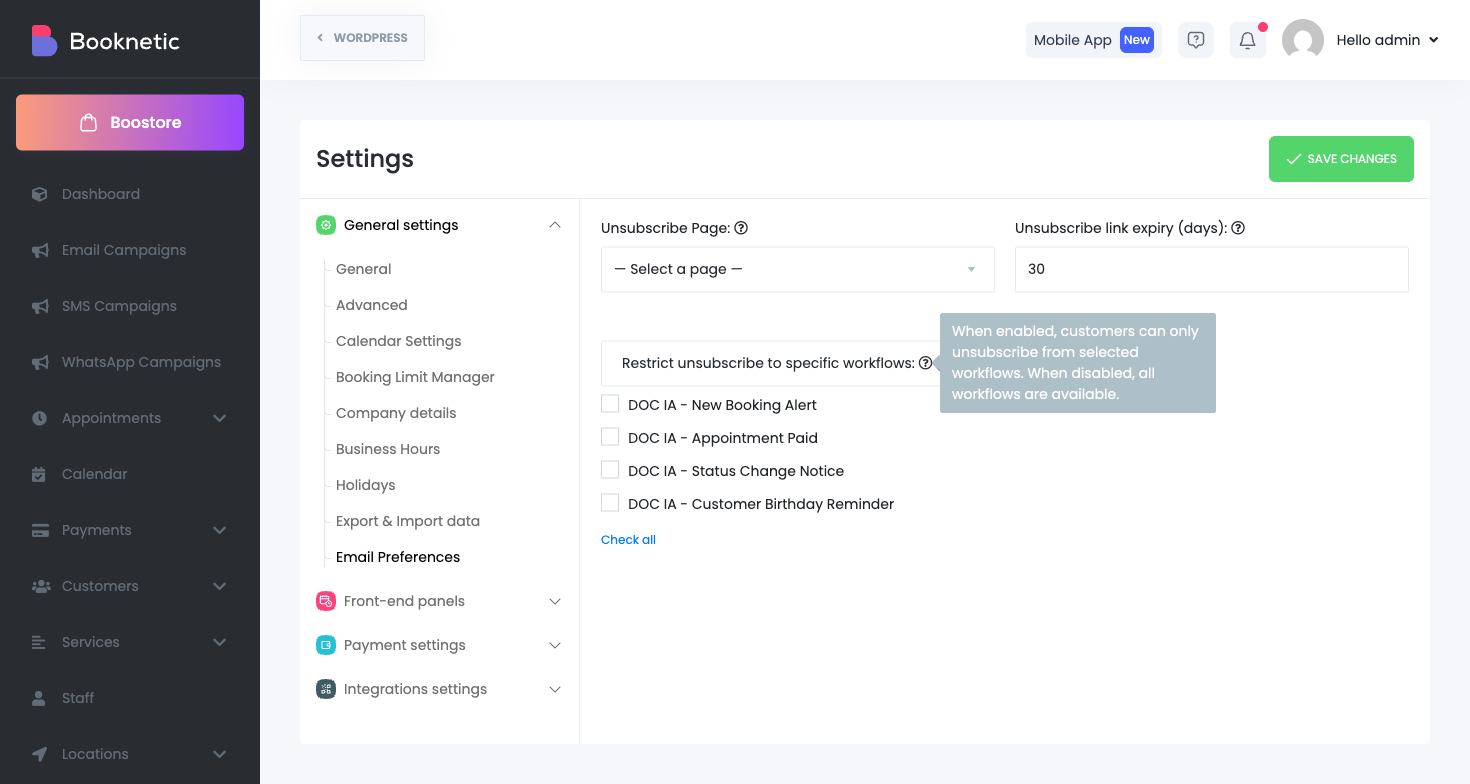Click the Save Changes button
This screenshot has height=784, width=1470.
[1340, 159]
